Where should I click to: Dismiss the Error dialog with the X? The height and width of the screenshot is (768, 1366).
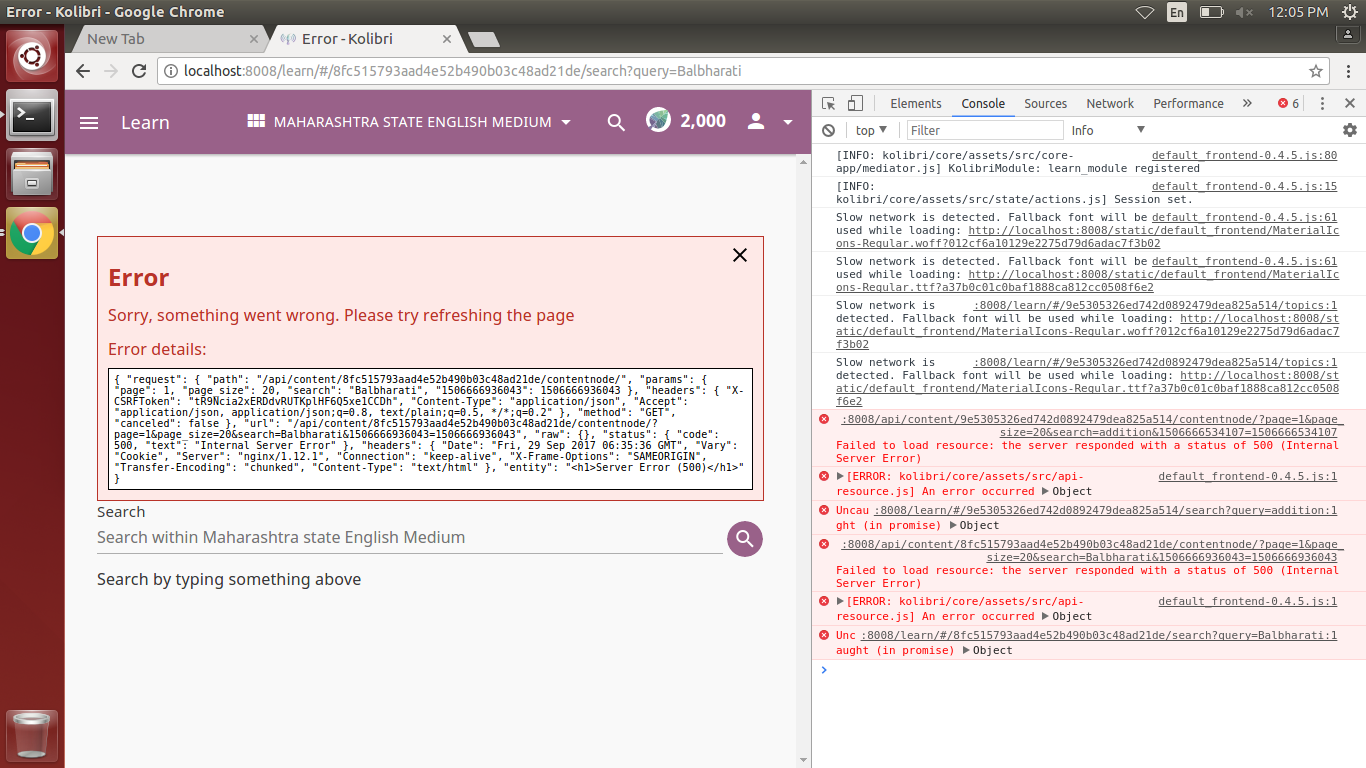click(x=739, y=255)
